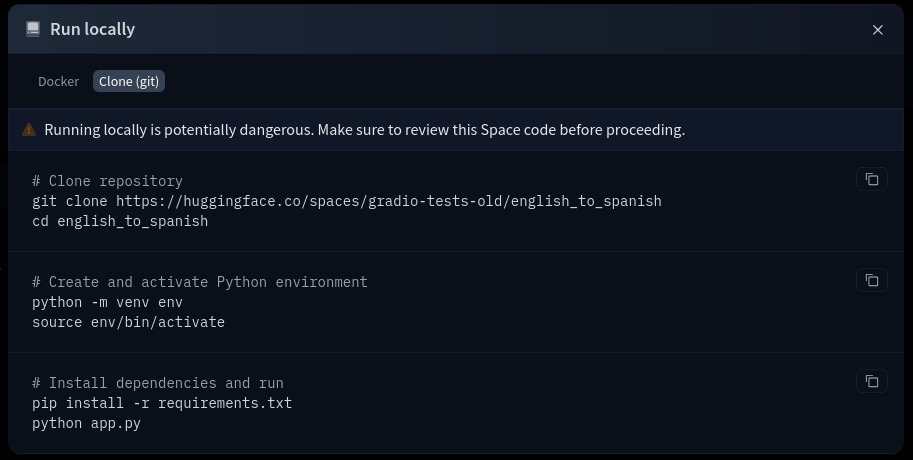The width and height of the screenshot is (913, 460).
Task: Switch to the Docker tab
Action: (x=58, y=82)
